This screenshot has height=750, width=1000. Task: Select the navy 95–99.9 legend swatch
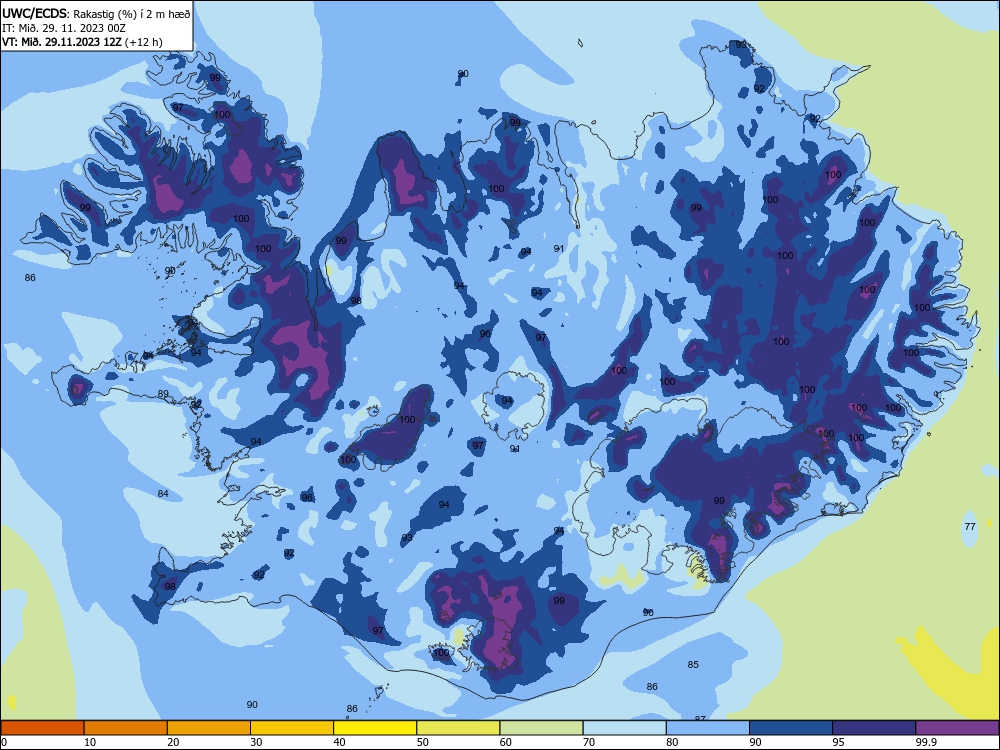point(874,728)
